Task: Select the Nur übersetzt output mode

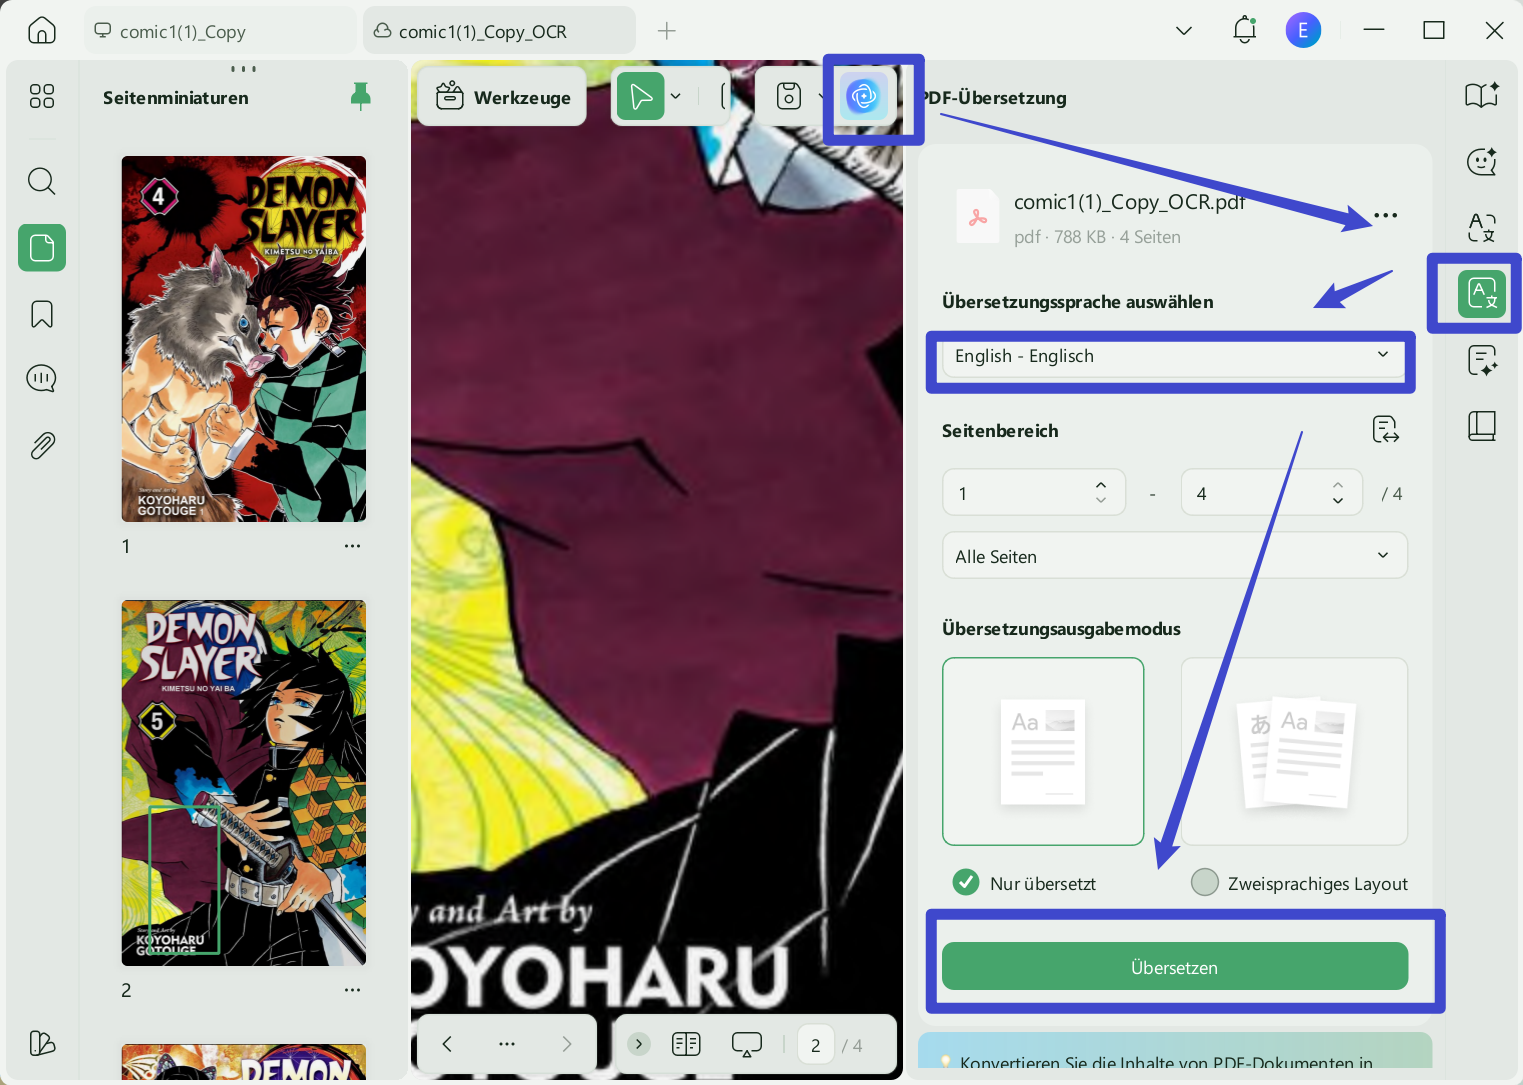Action: coord(965,882)
